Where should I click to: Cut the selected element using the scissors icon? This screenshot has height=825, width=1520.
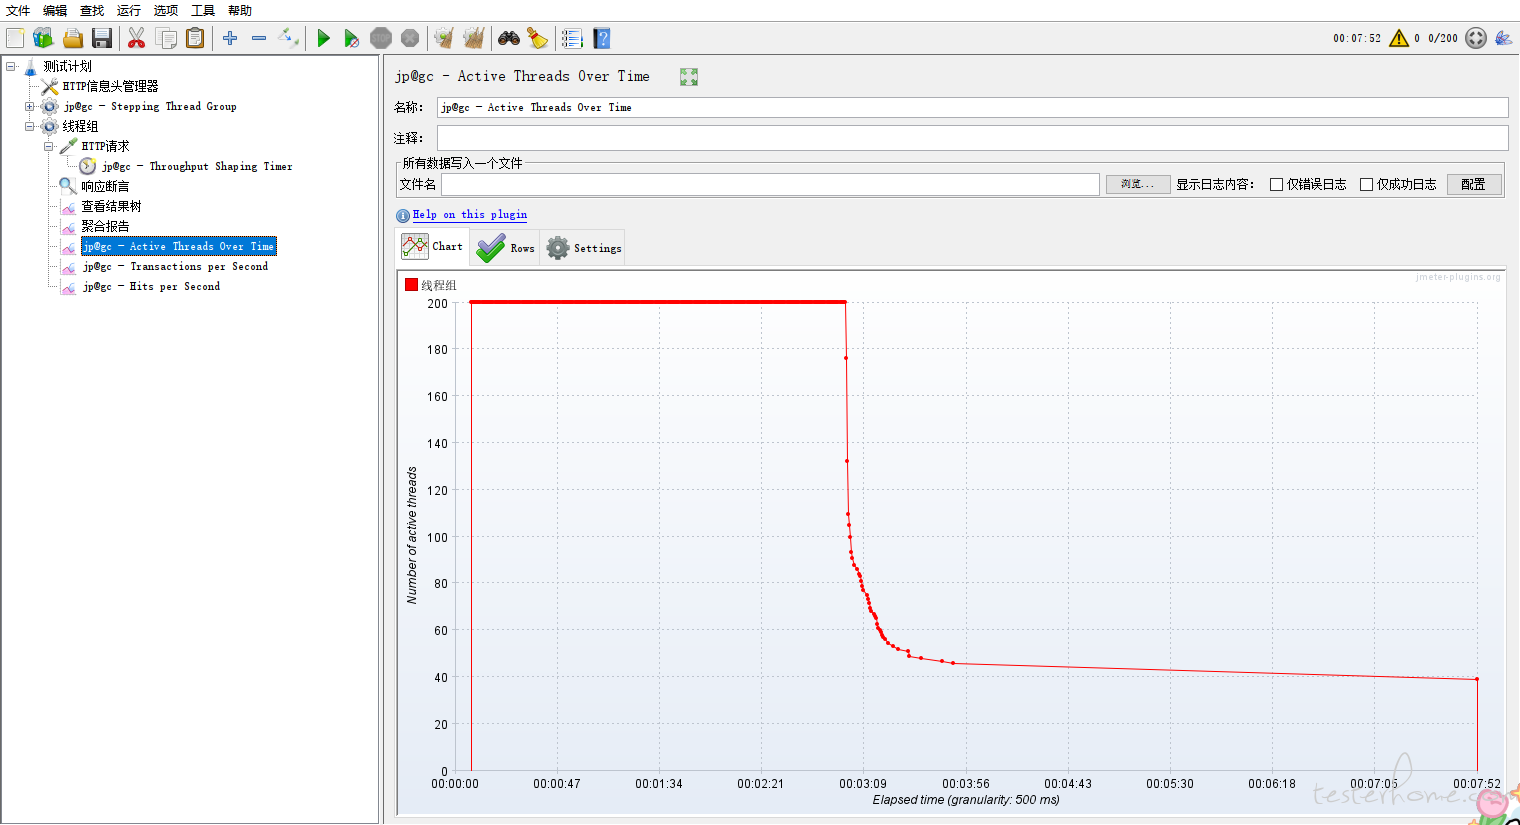(136, 38)
